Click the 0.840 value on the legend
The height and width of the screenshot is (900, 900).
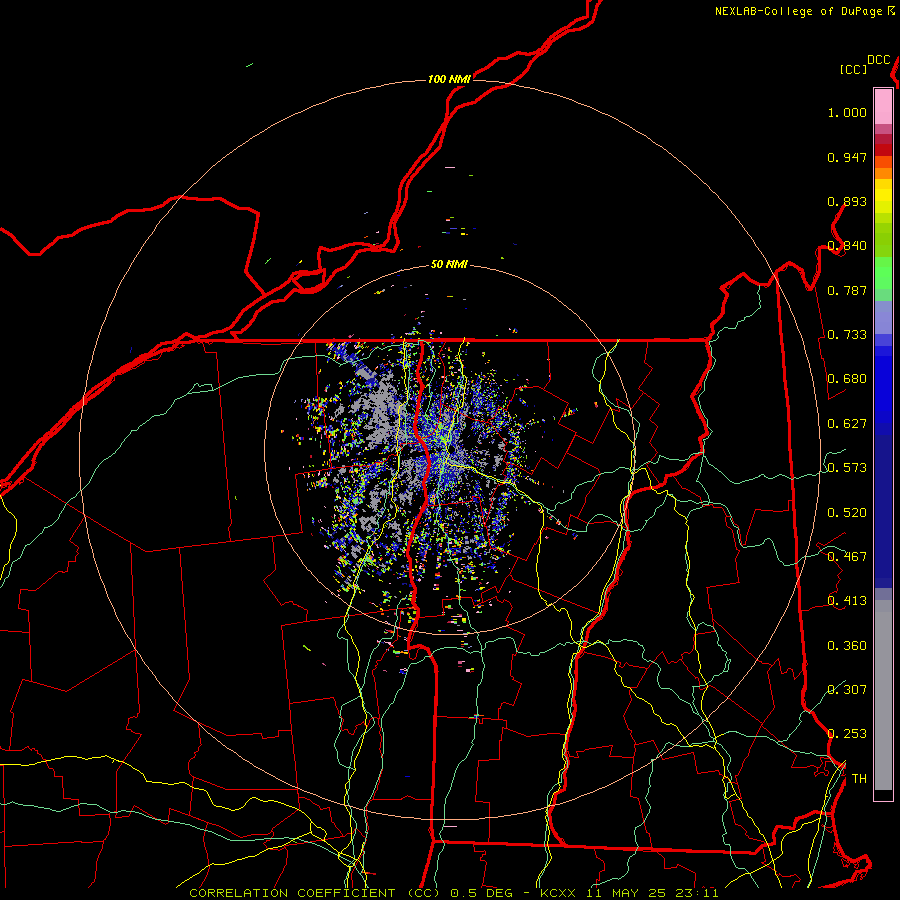click(x=847, y=246)
